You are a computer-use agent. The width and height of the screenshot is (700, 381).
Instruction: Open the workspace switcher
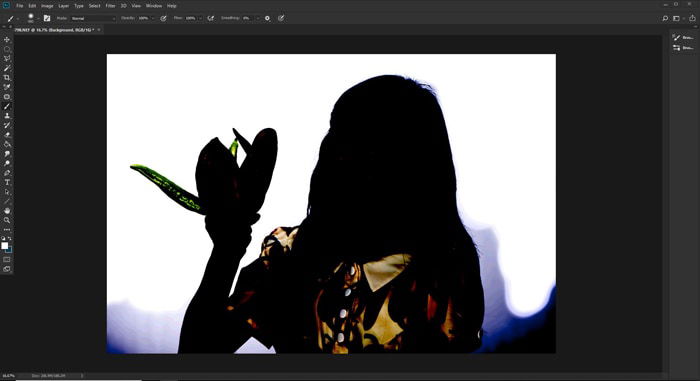tap(677, 18)
